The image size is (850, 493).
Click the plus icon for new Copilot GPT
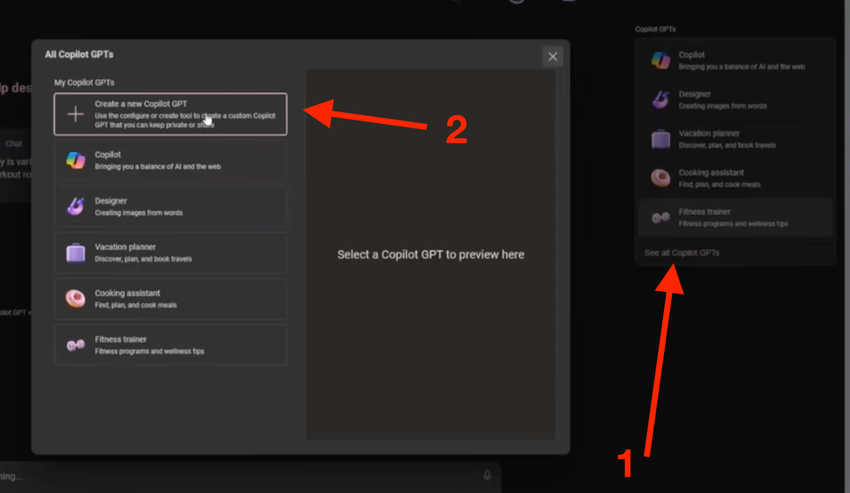tap(76, 114)
